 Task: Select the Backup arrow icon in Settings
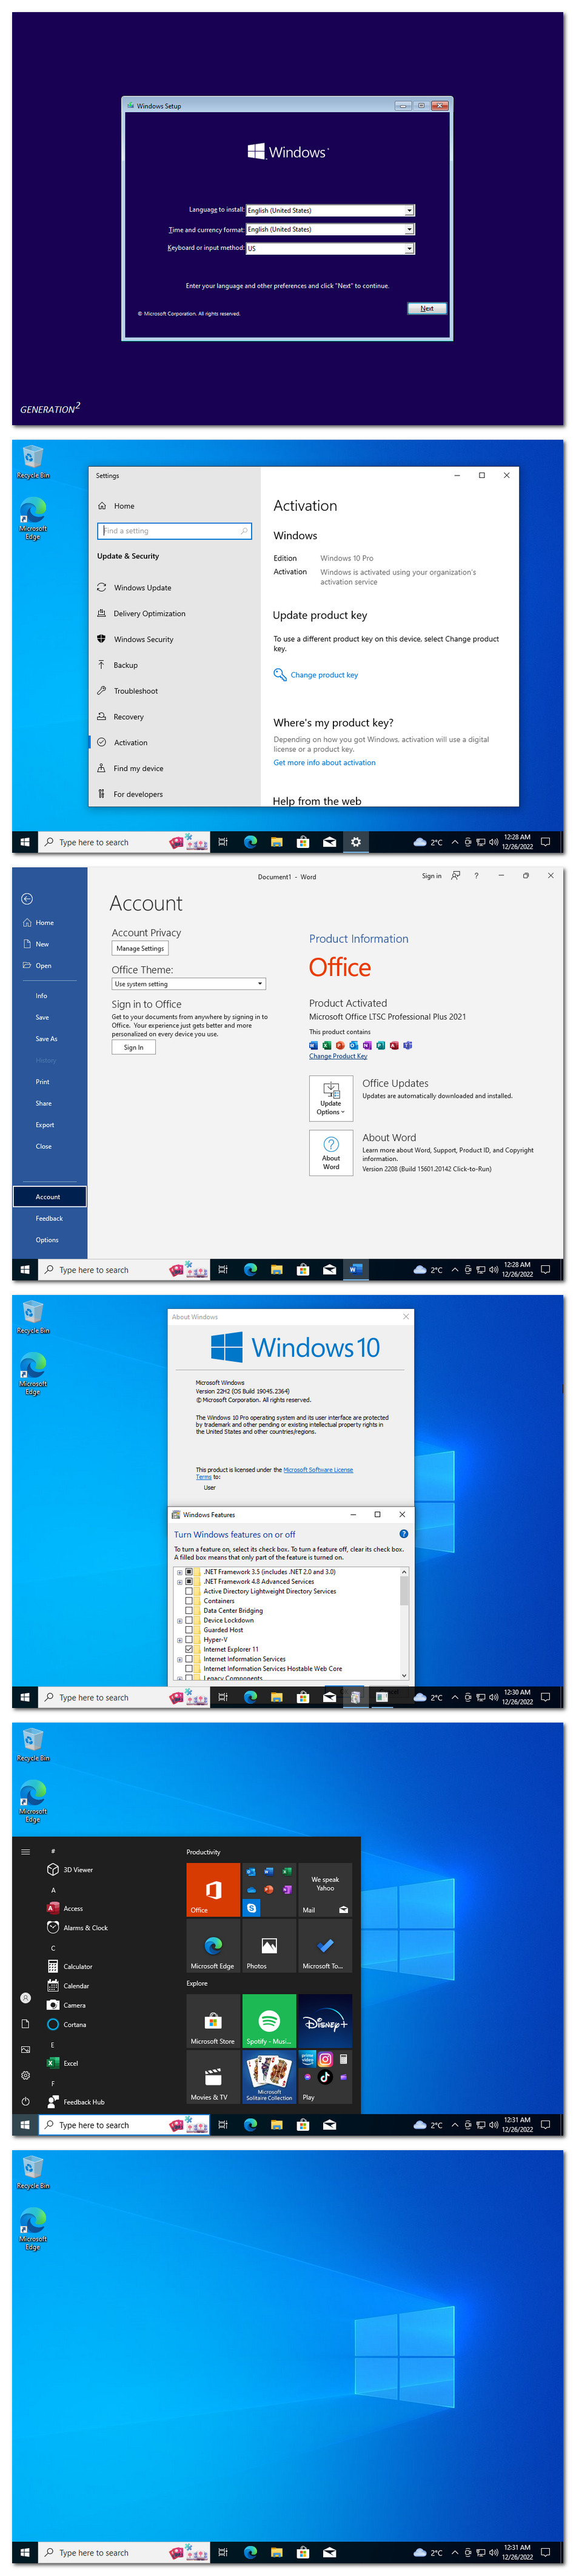[x=101, y=664]
